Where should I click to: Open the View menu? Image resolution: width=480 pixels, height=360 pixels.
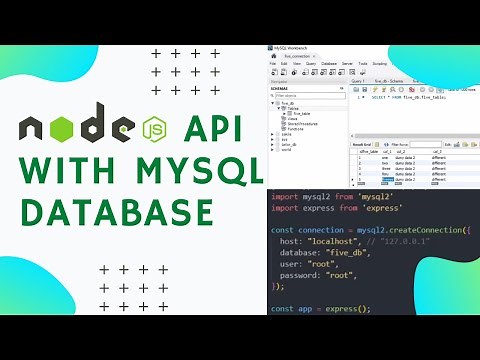pos(297,63)
